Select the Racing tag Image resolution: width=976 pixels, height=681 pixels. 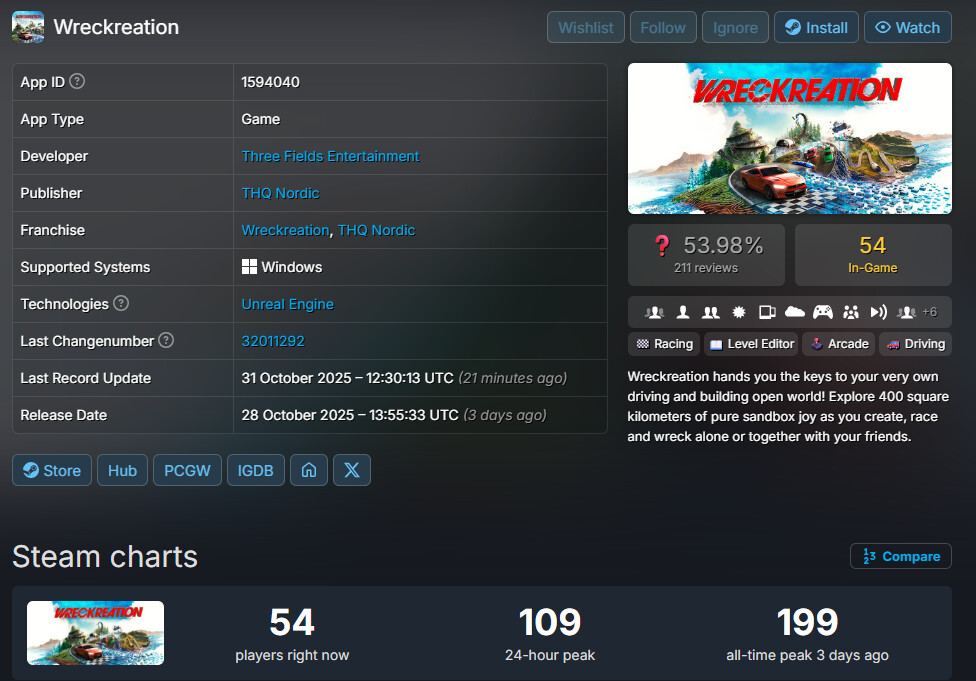(x=664, y=344)
